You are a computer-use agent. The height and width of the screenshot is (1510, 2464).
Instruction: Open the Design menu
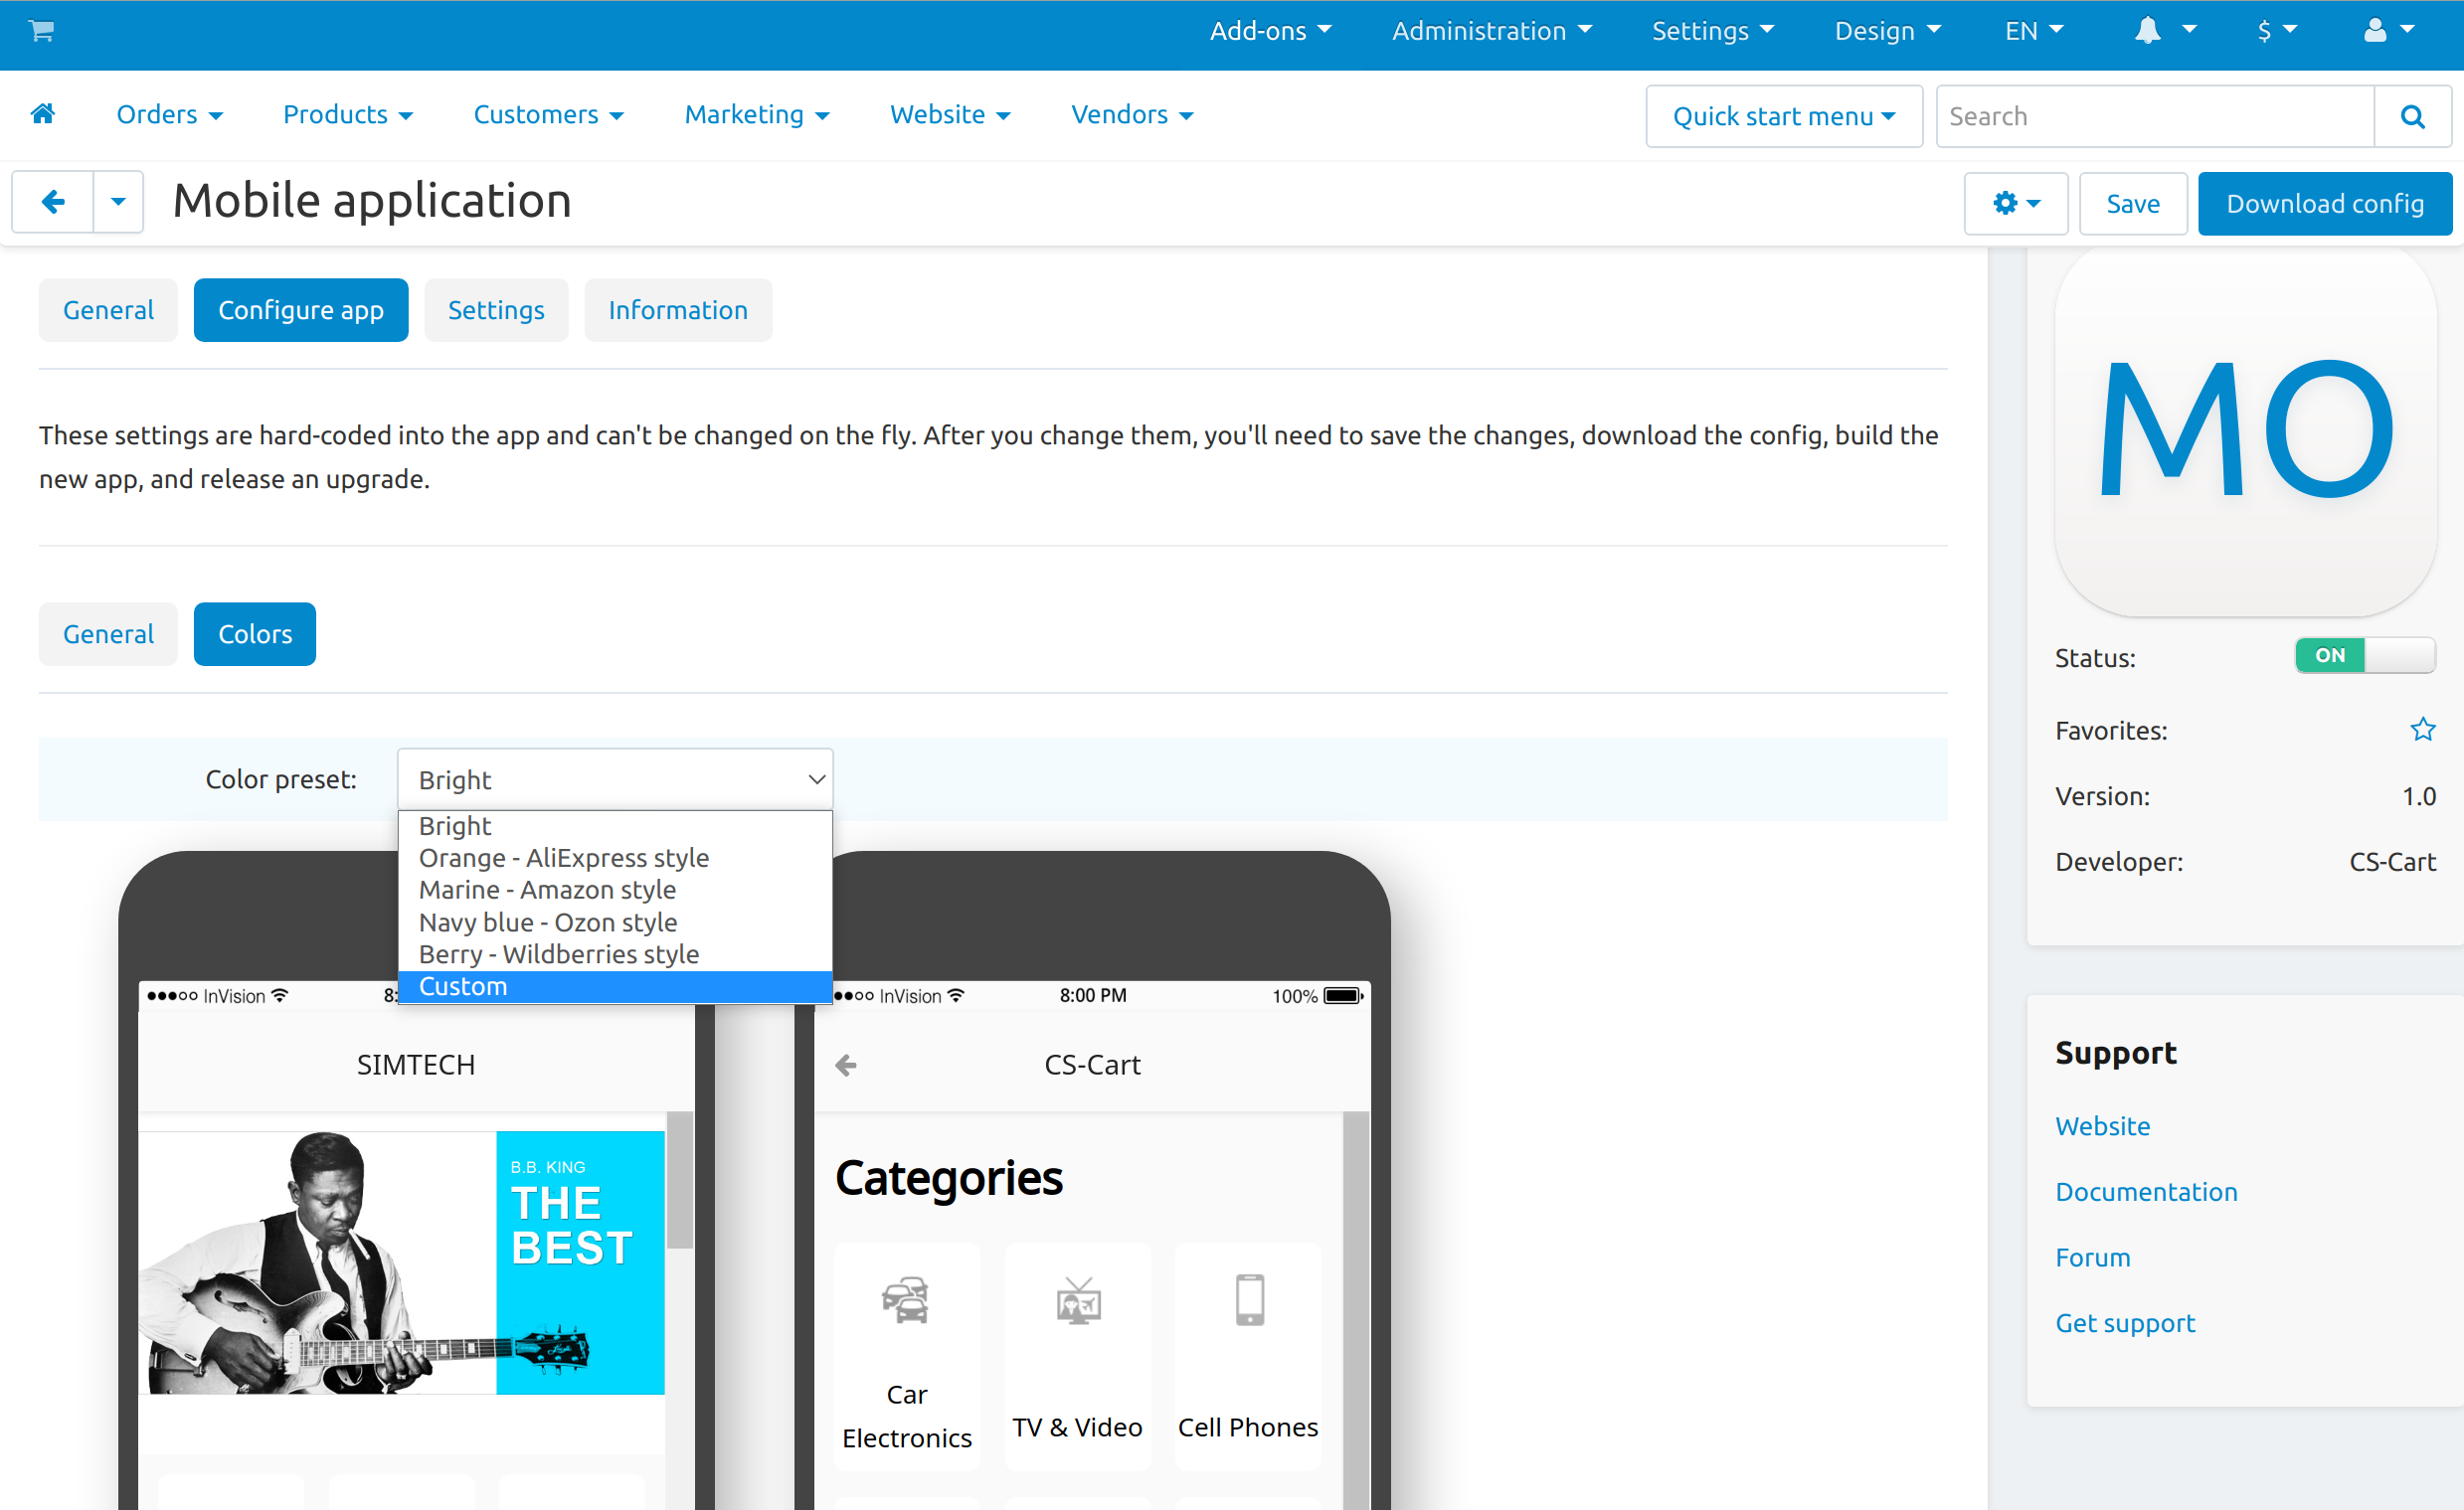click(1887, 31)
